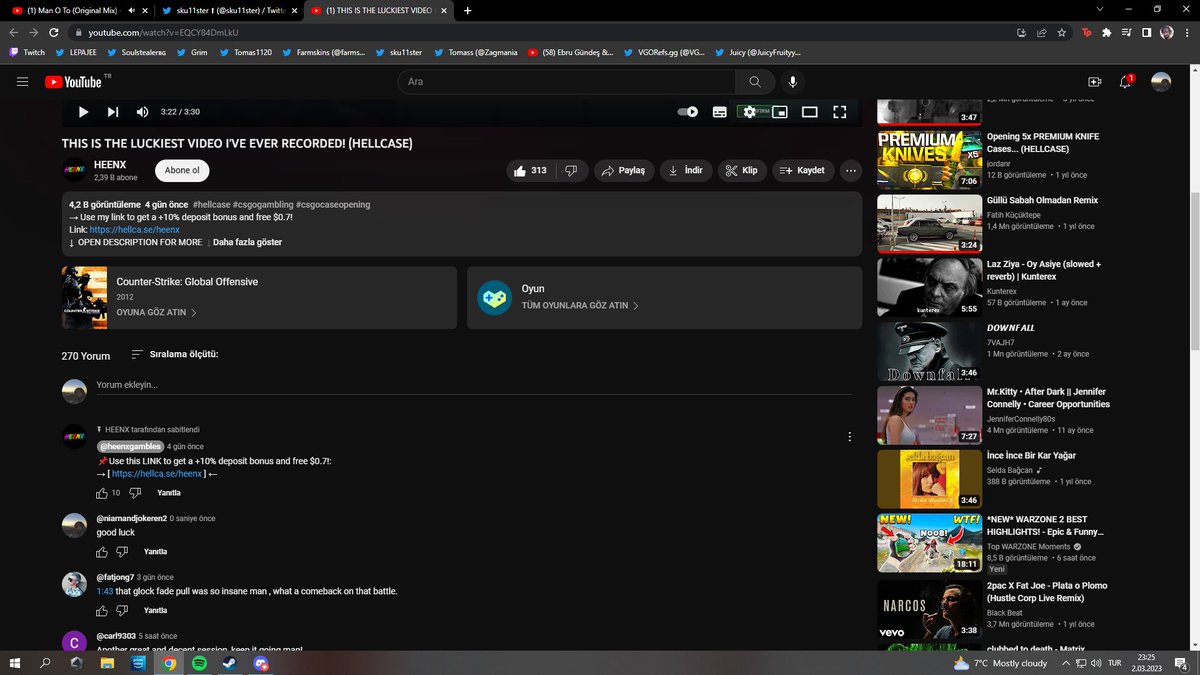Subscribe using Abone ol button
The width and height of the screenshot is (1200, 675).
coord(182,171)
